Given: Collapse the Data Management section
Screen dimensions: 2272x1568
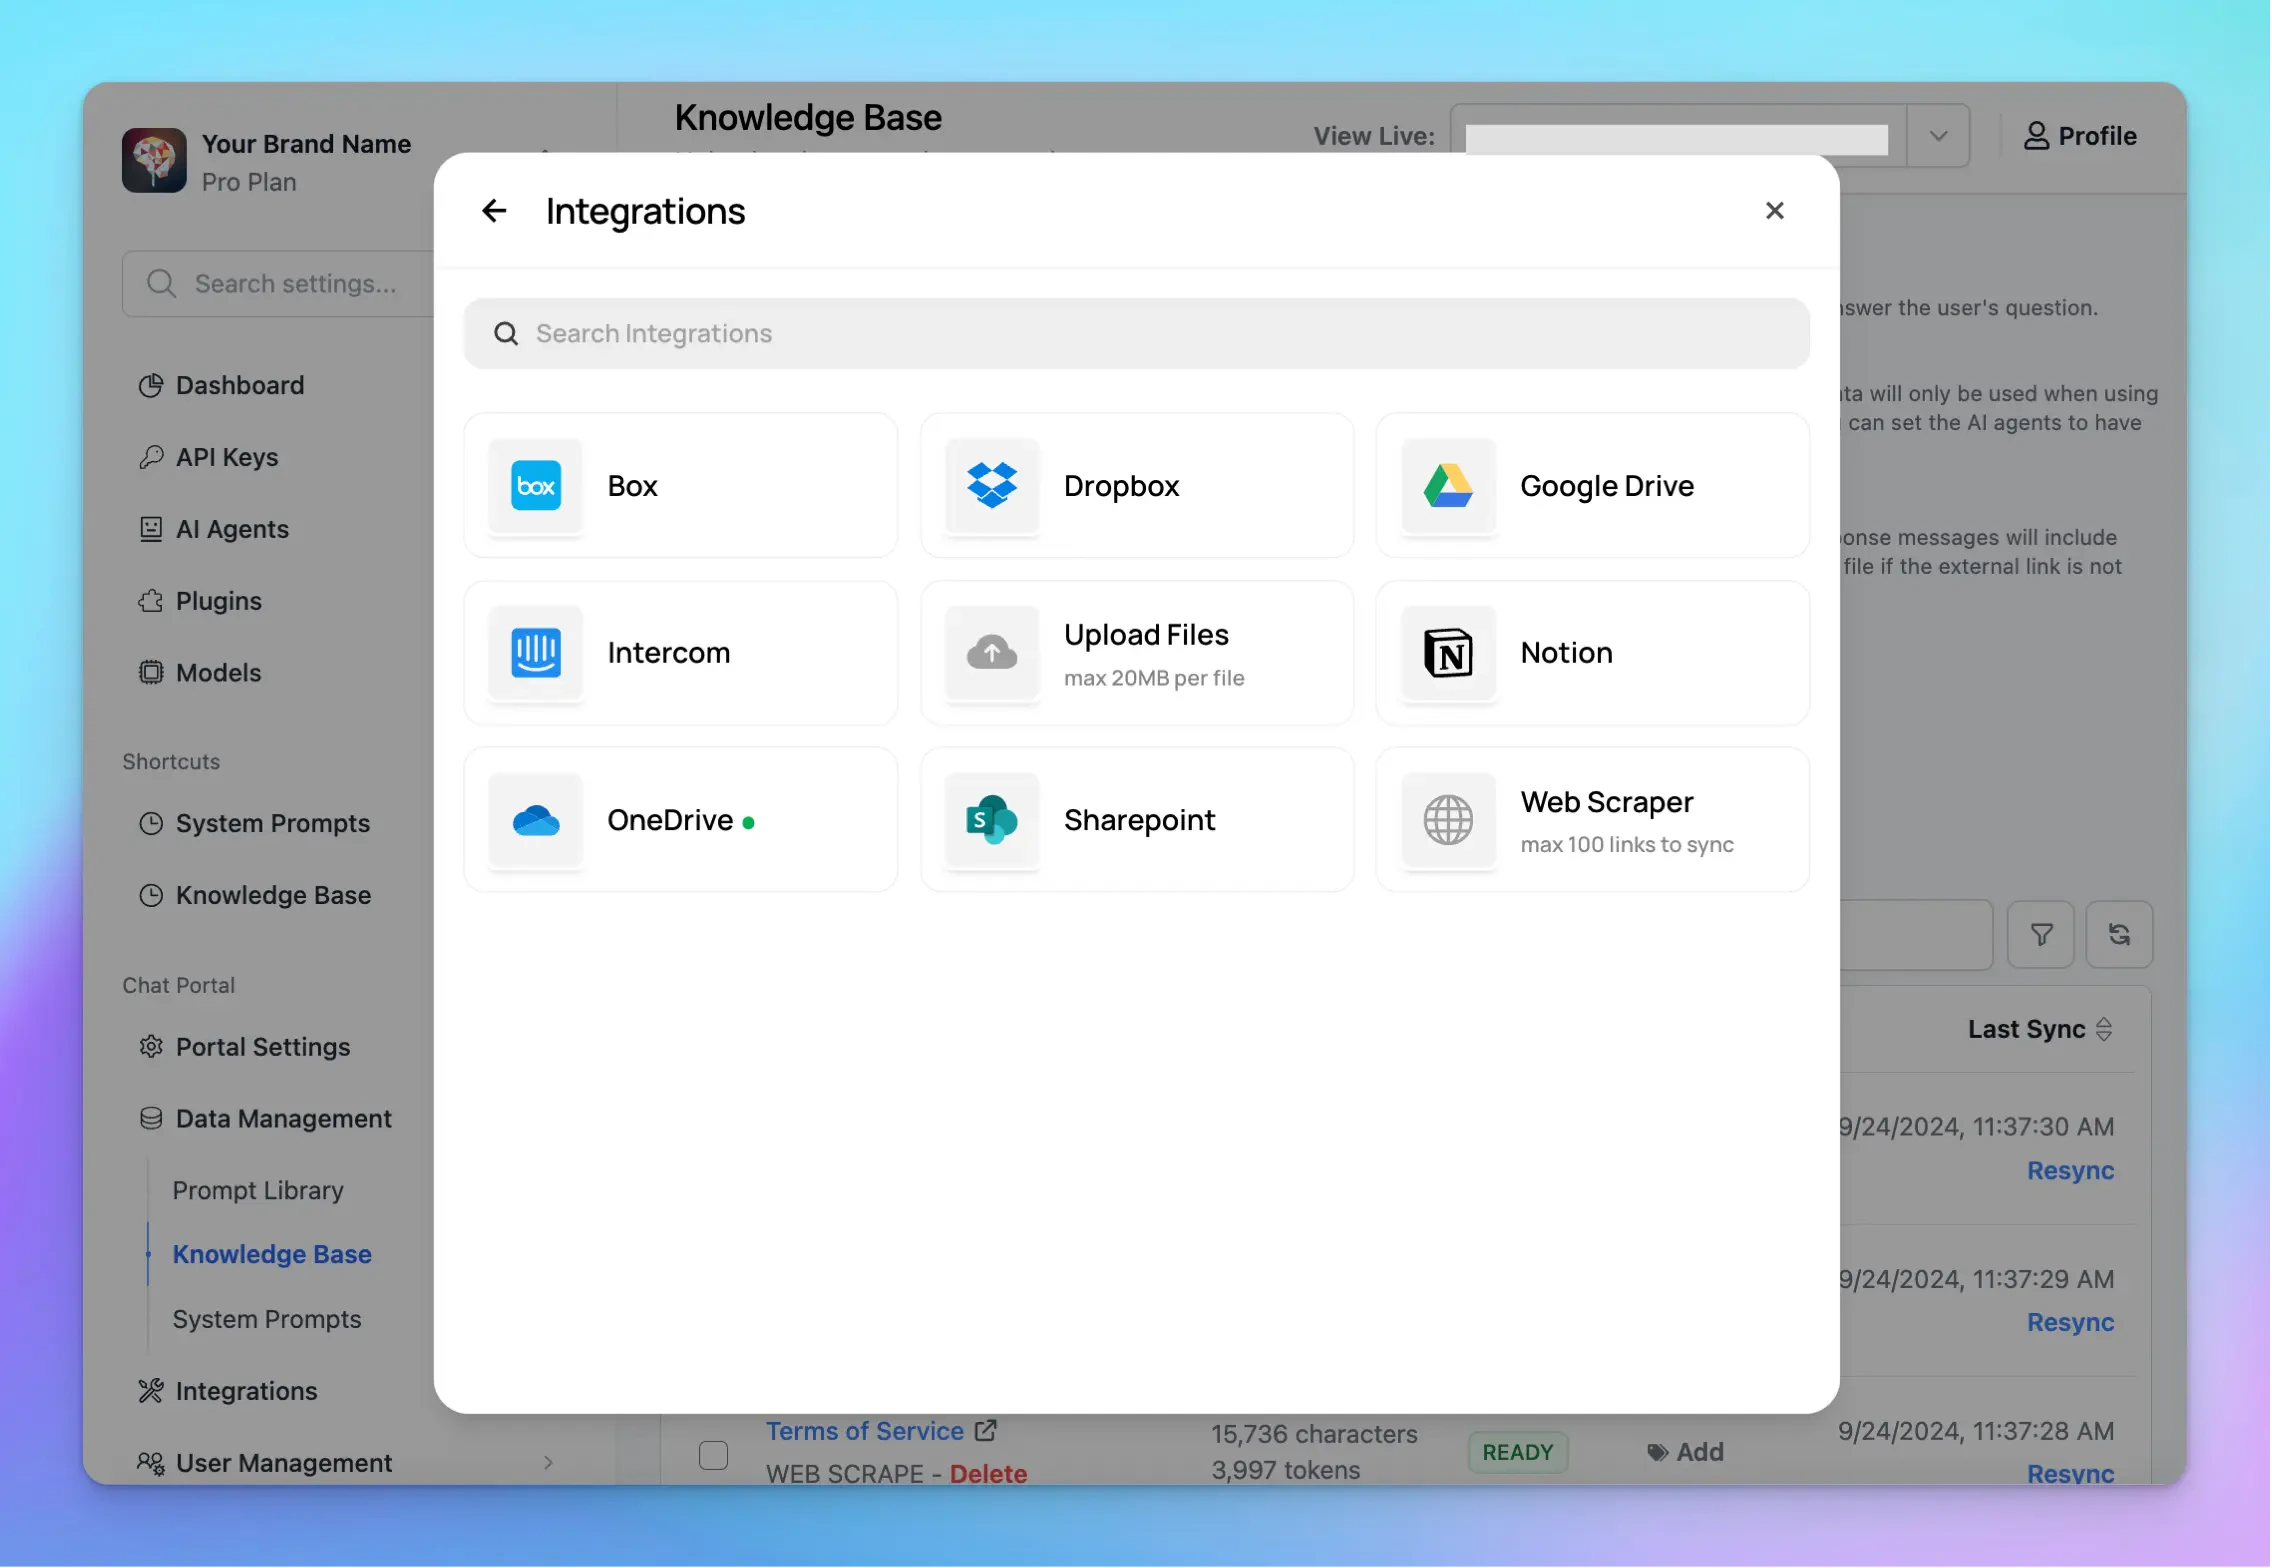Looking at the screenshot, I should point(284,1120).
